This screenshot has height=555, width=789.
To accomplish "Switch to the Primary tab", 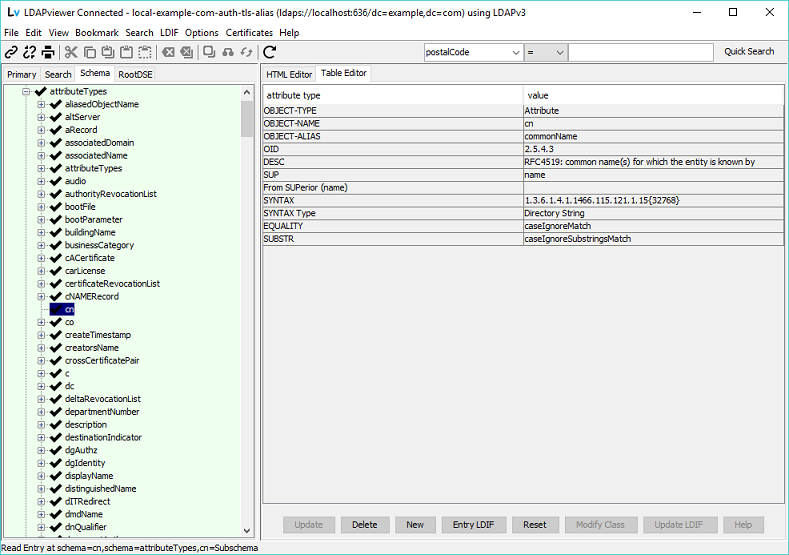I will 22,74.
